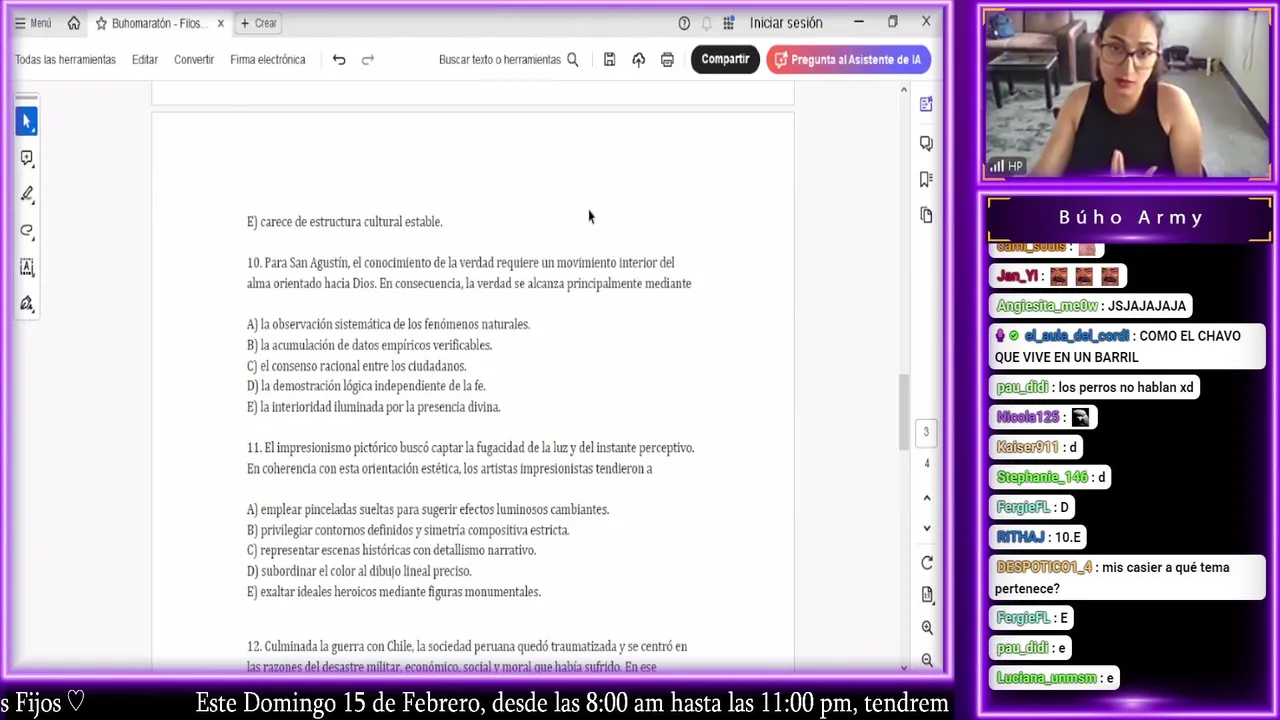1280x720 pixels.
Task: Open the apps grid icon
Action: (x=729, y=23)
